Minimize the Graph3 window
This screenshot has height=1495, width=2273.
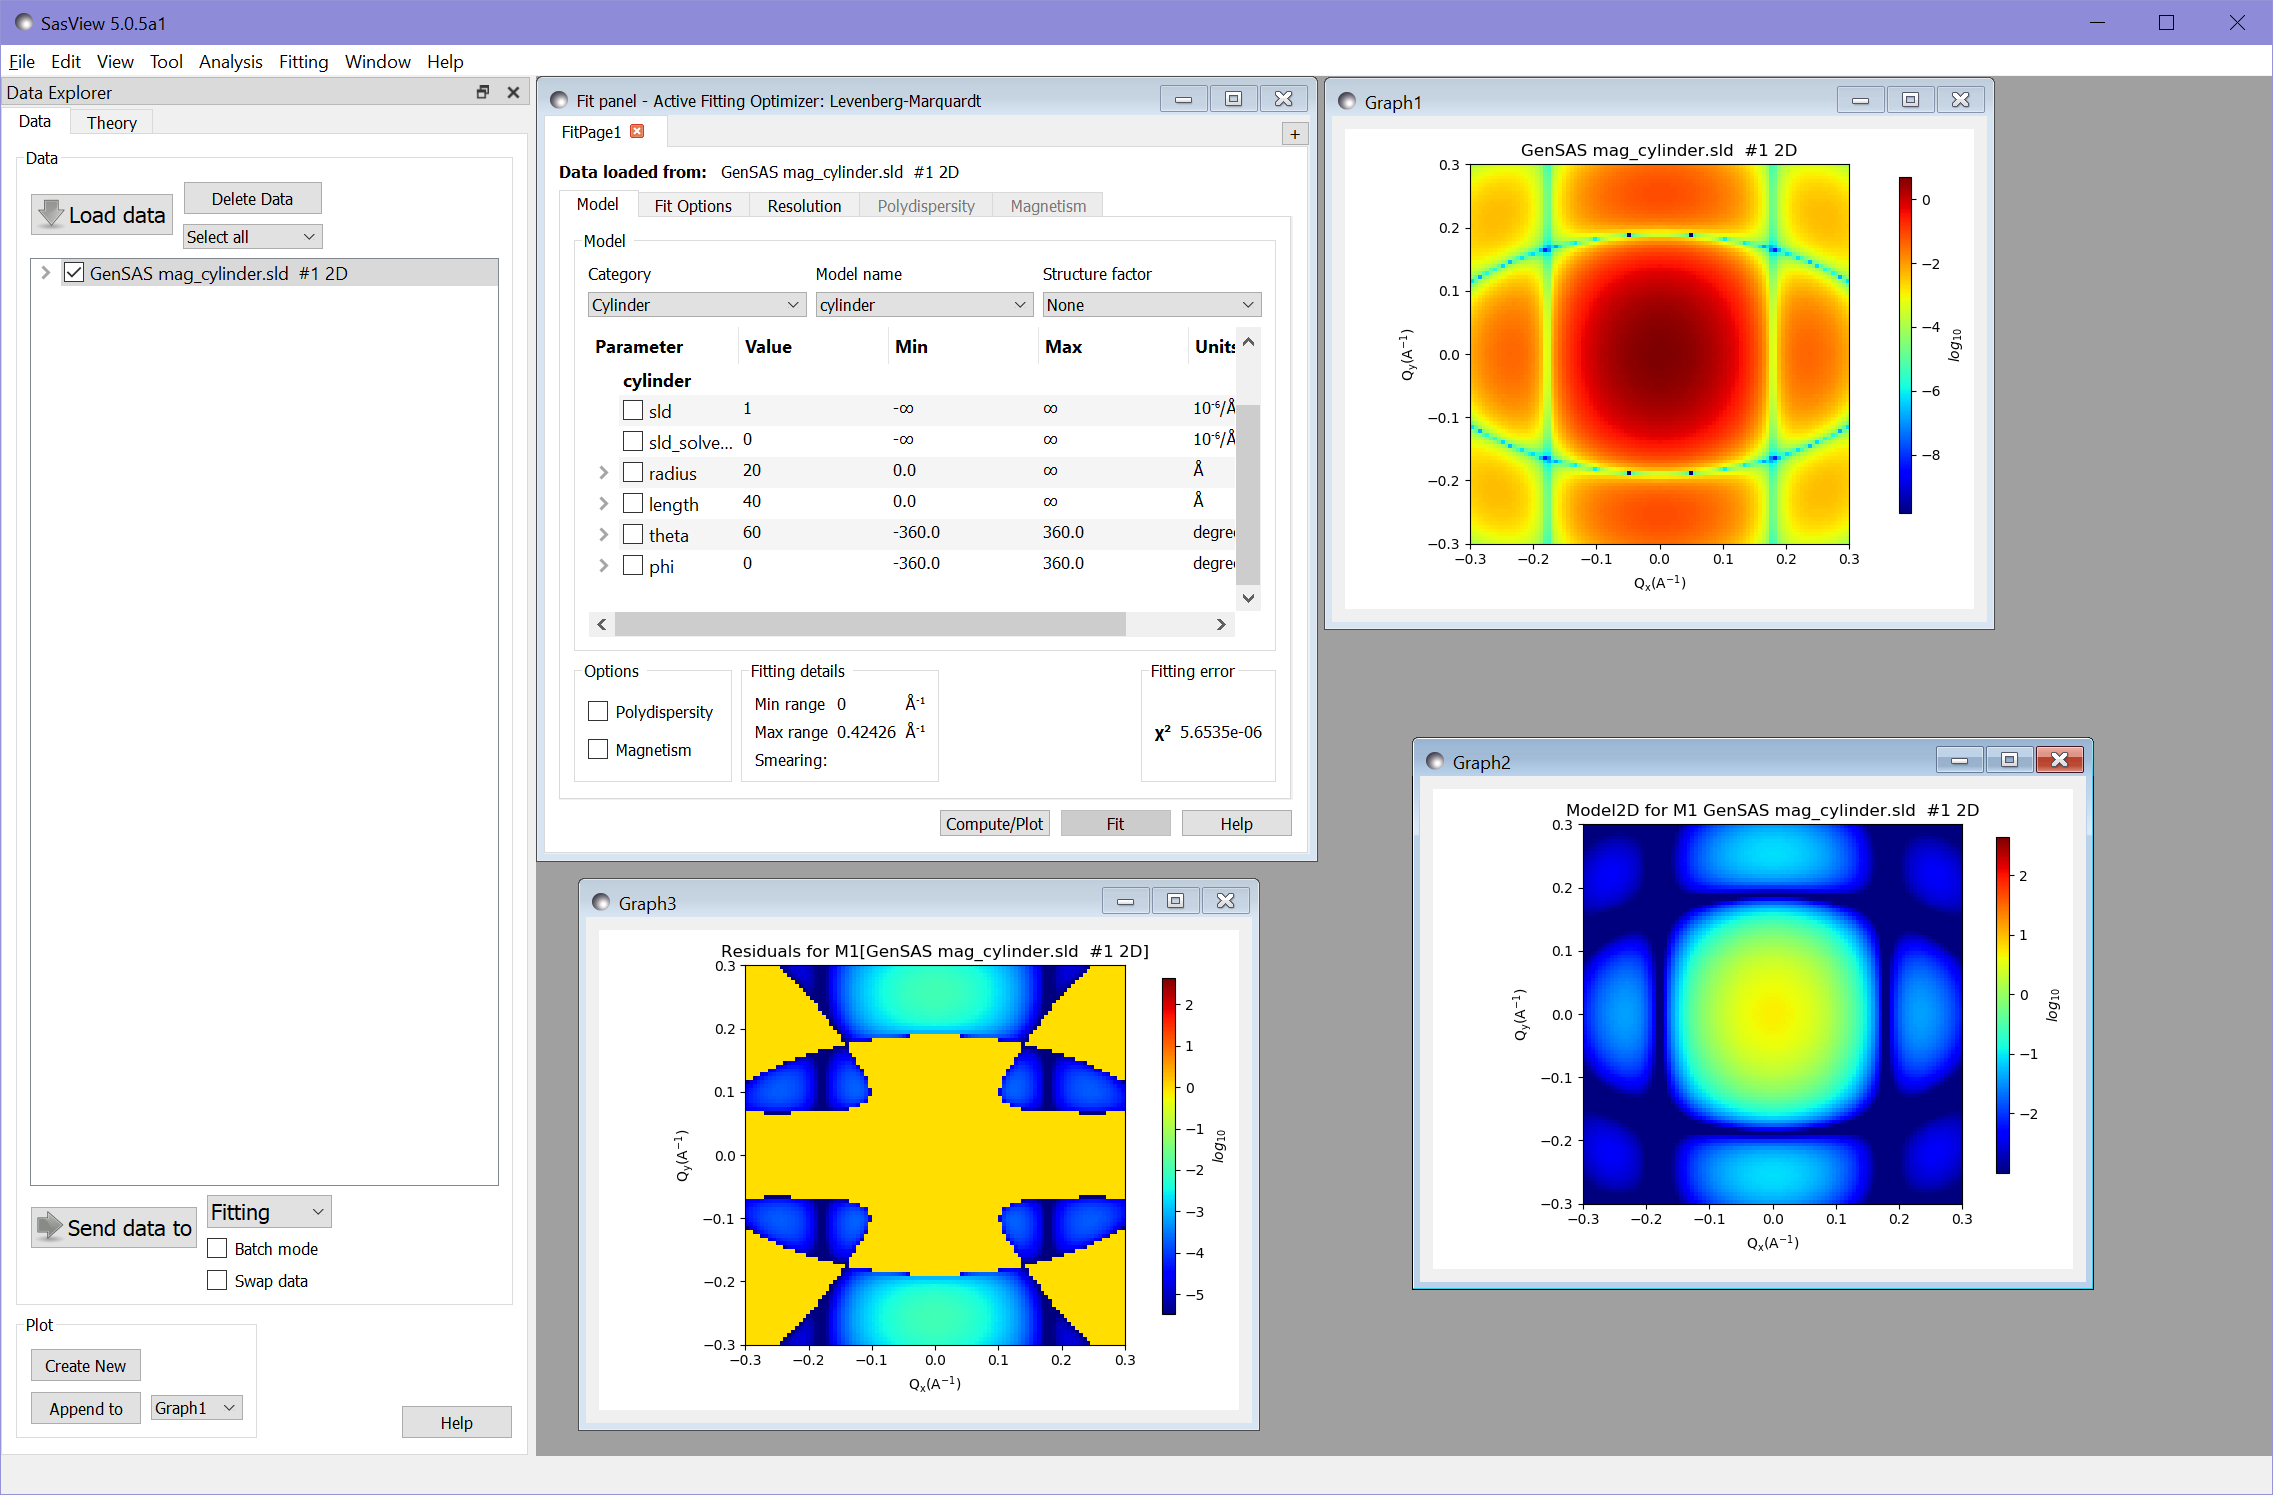(x=1125, y=901)
